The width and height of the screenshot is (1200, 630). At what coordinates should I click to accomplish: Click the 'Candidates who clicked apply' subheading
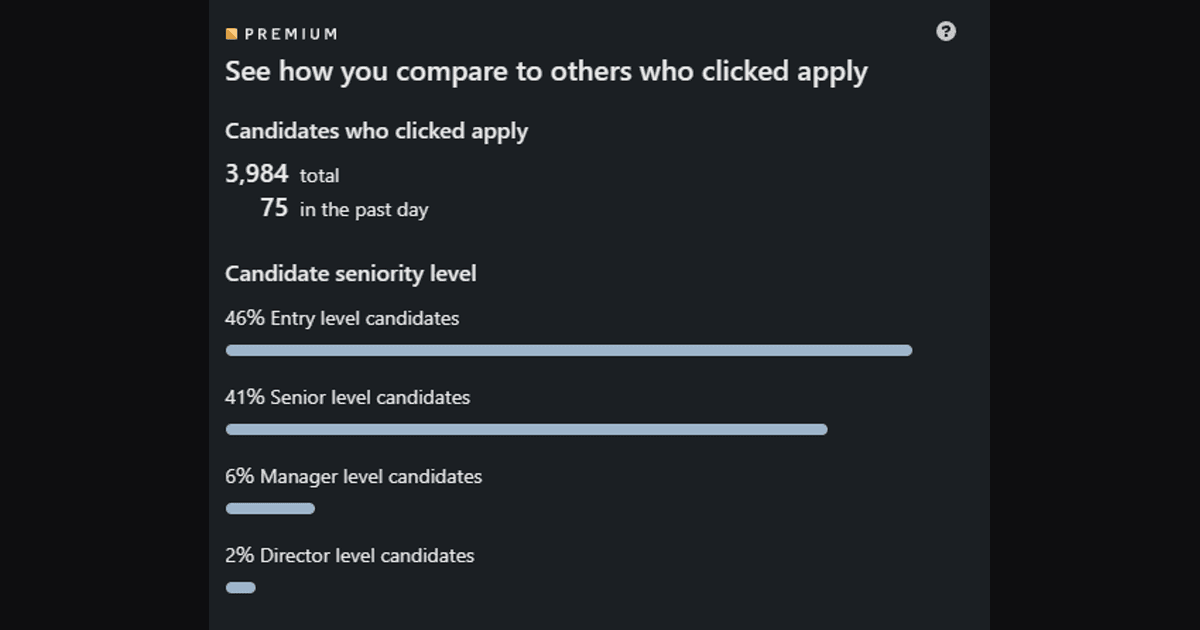pyautogui.click(x=376, y=131)
